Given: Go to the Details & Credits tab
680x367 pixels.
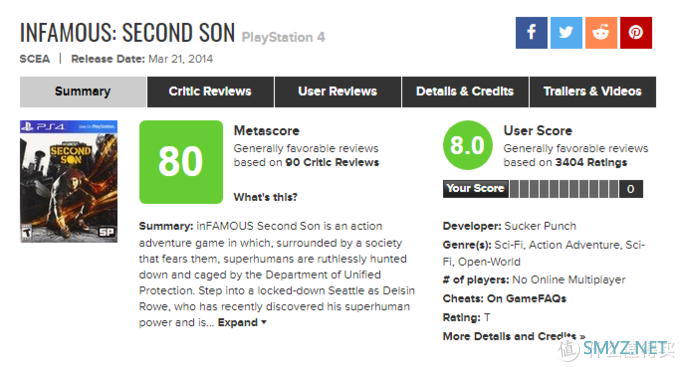Looking at the screenshot, I should tap(465, 92).
